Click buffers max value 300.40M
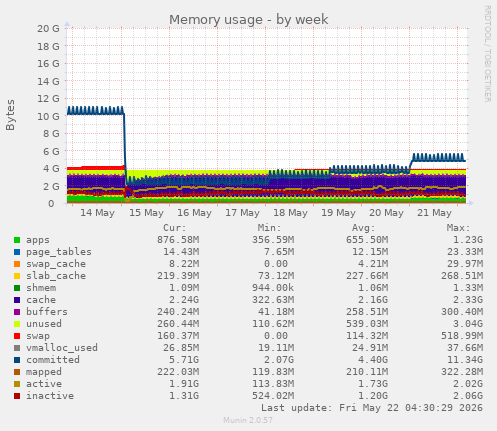 point(462,312)
